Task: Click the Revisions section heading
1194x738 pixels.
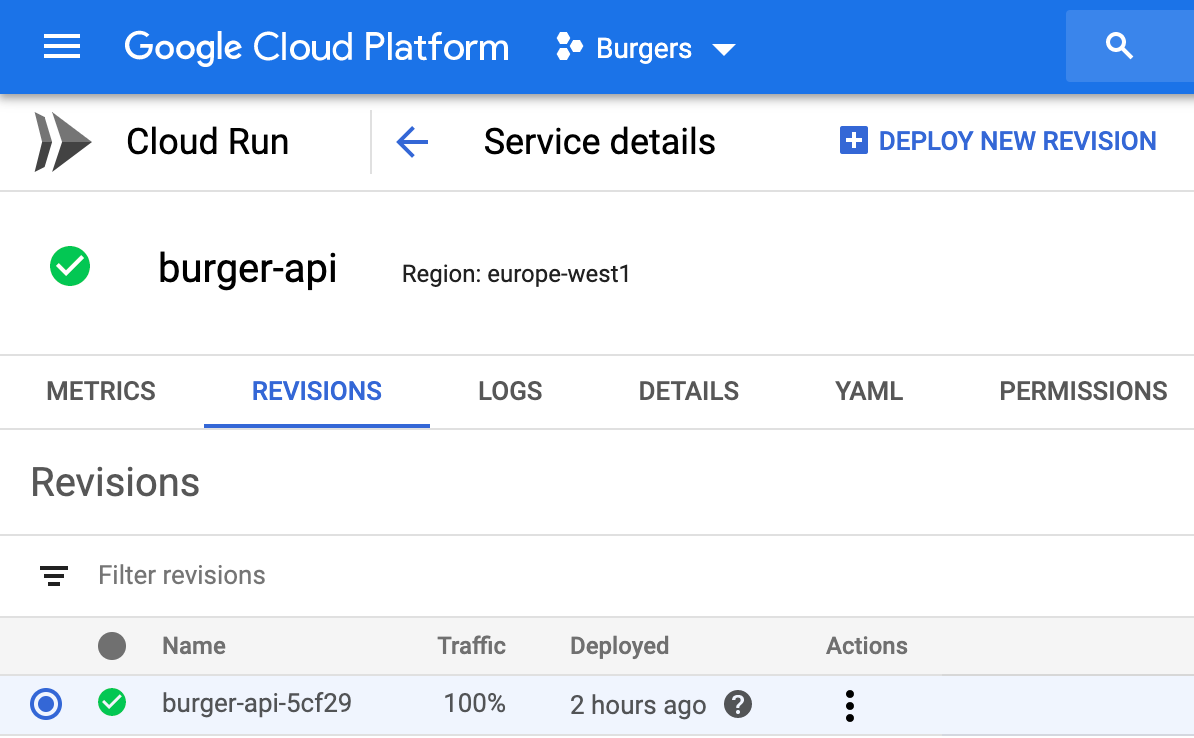Action: [115, 483]
